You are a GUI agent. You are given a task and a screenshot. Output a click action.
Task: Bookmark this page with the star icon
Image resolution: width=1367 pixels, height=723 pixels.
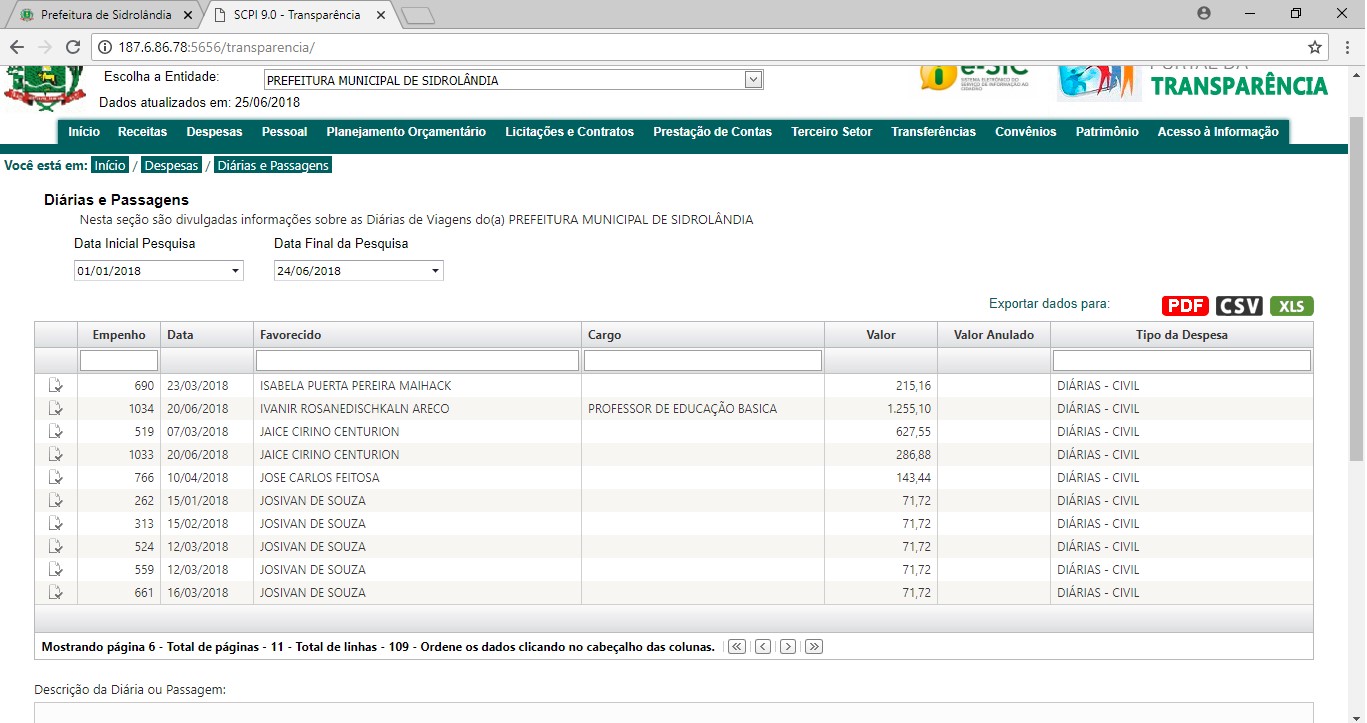coord(1315,47)
